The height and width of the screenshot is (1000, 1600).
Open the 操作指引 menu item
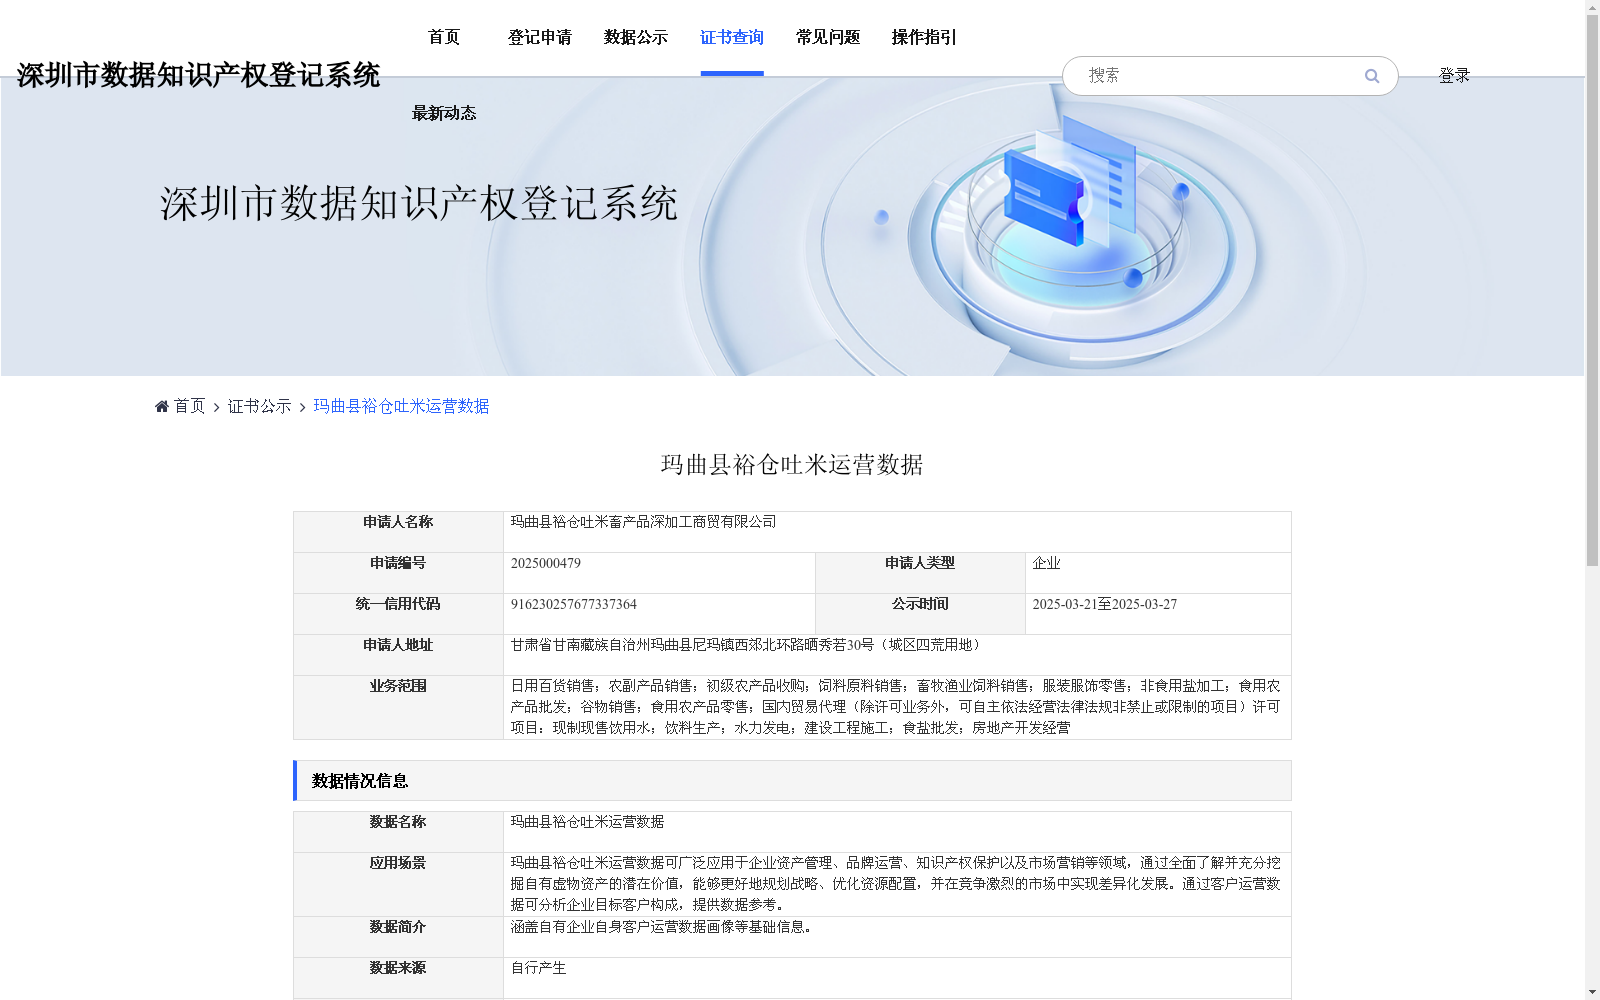click(924, 37)
